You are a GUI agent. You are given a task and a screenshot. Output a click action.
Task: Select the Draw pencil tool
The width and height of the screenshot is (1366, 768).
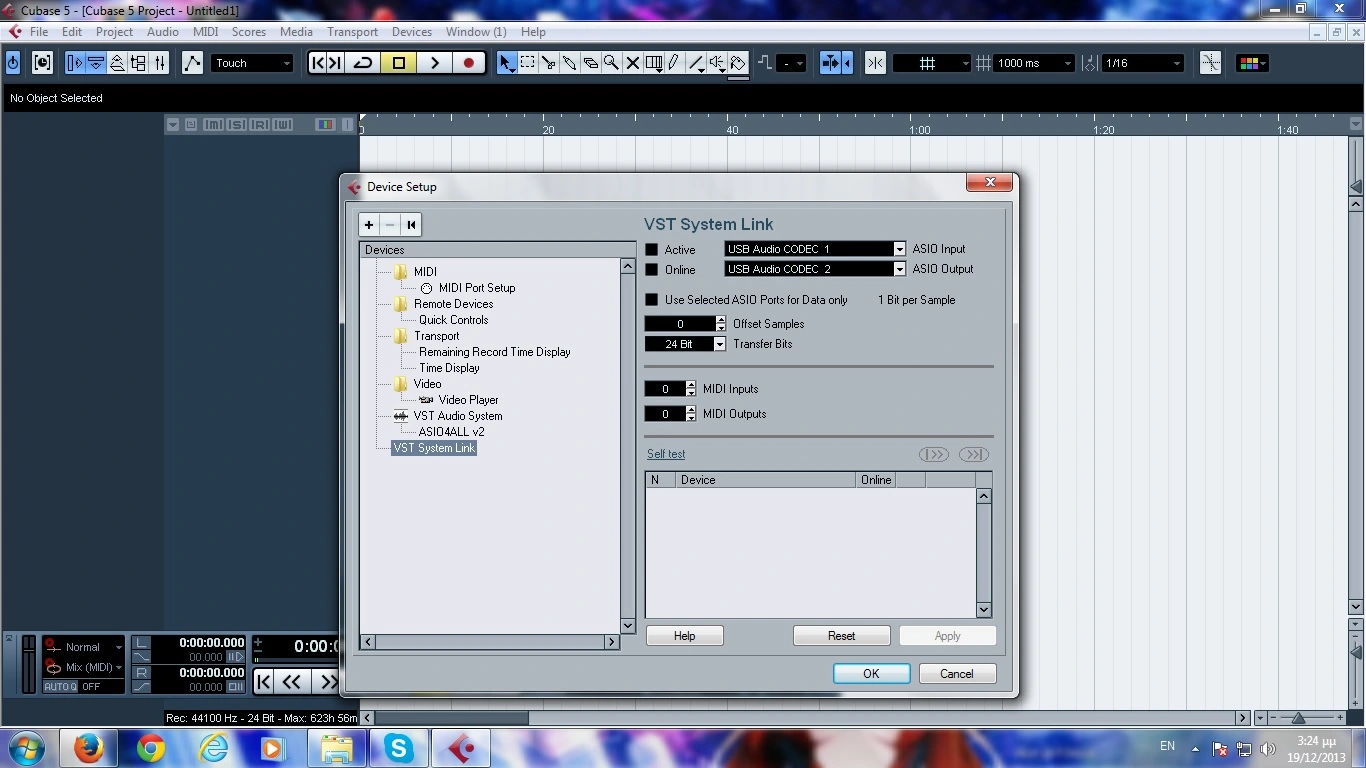tap(675, 63)
